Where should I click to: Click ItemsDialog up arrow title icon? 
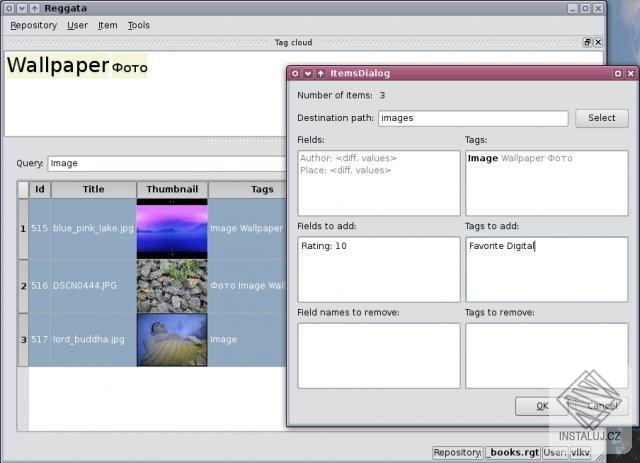(x=321, y=73)
